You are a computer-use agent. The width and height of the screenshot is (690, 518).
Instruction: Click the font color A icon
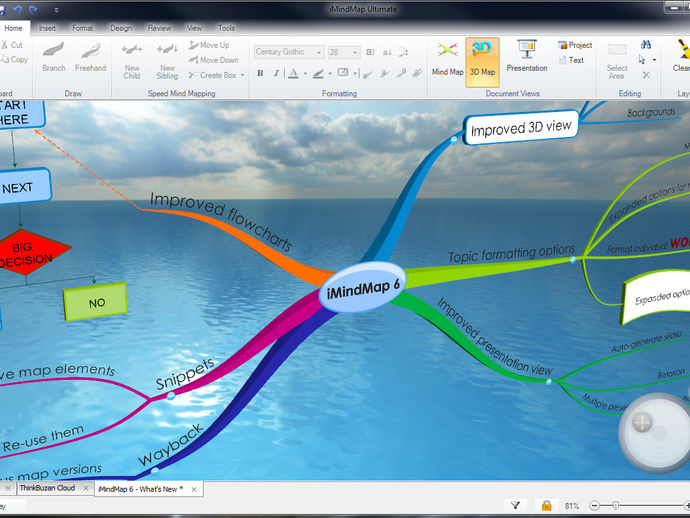tap(294, 73)
